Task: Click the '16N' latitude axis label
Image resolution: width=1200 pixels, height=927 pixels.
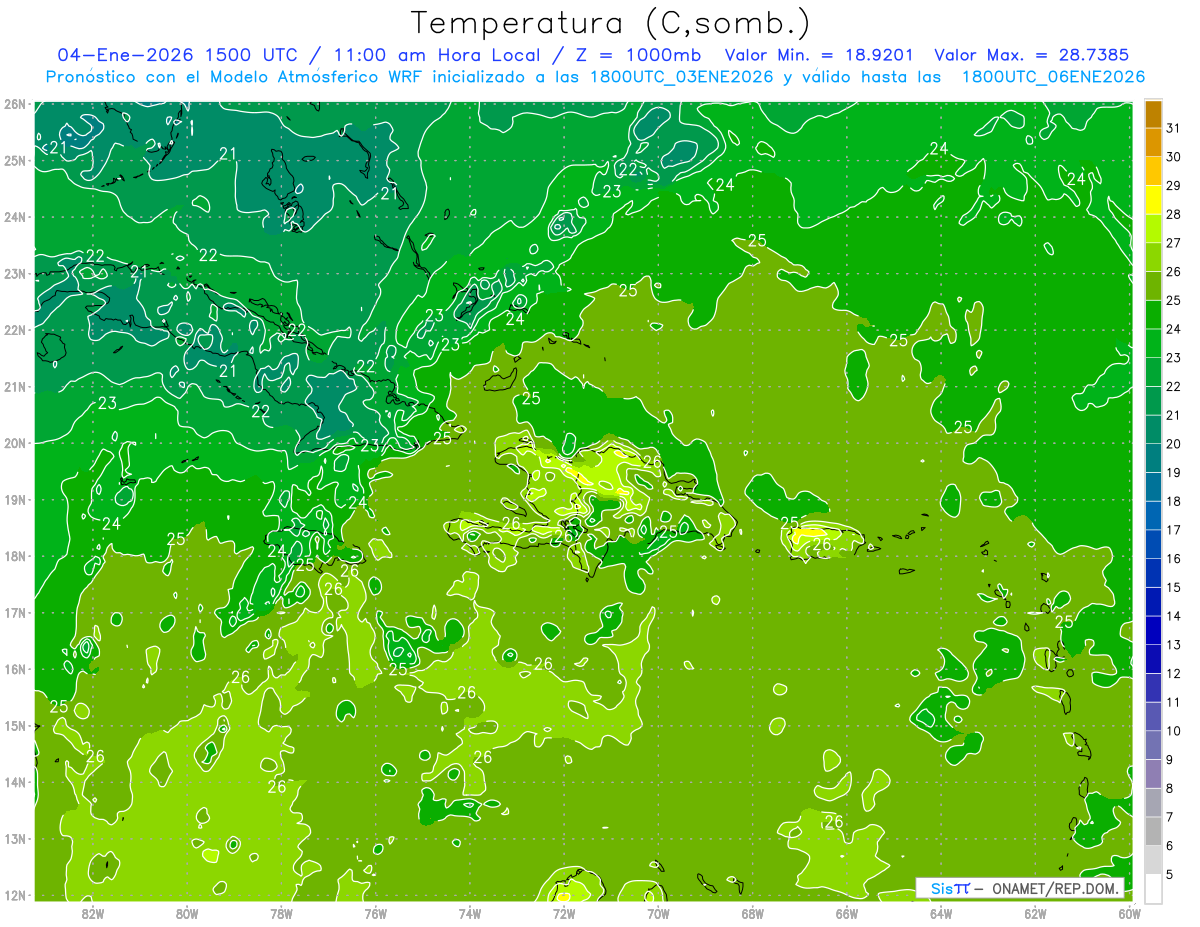Action: 14,669
